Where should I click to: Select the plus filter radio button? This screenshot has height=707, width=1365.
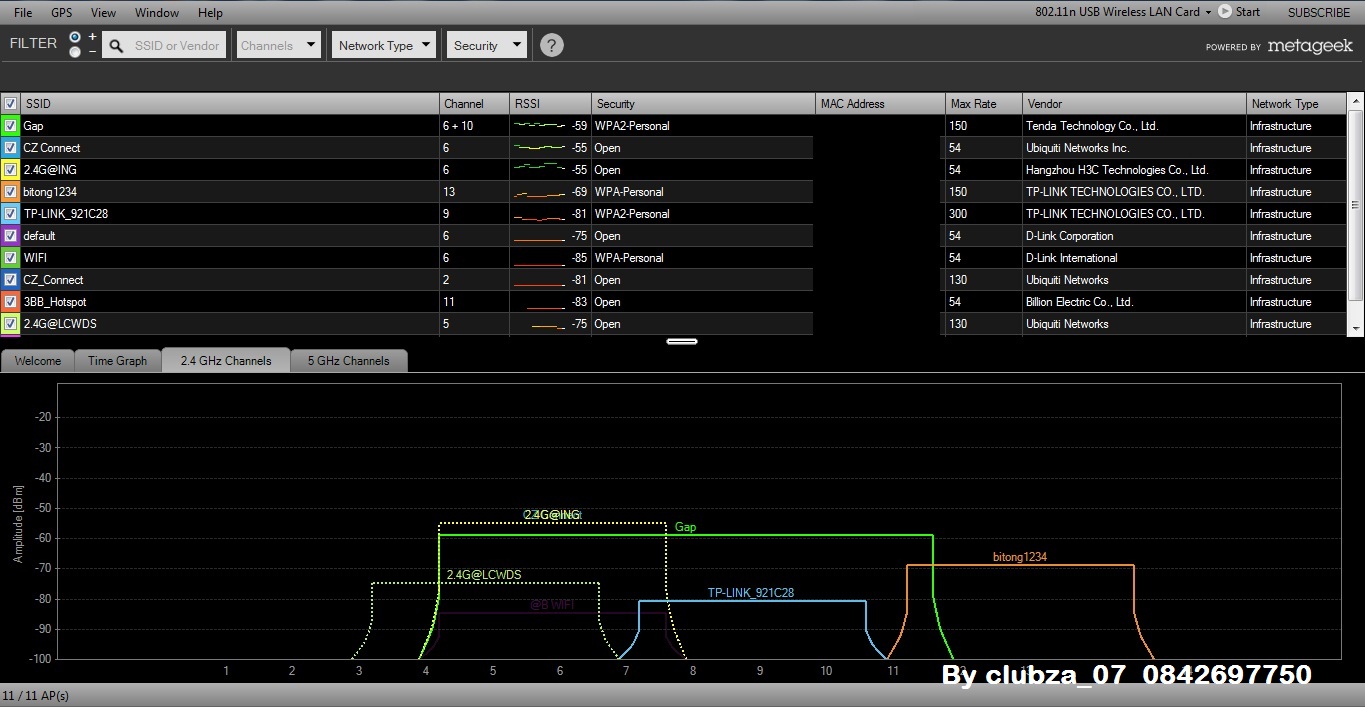click(x=75, y=37)
